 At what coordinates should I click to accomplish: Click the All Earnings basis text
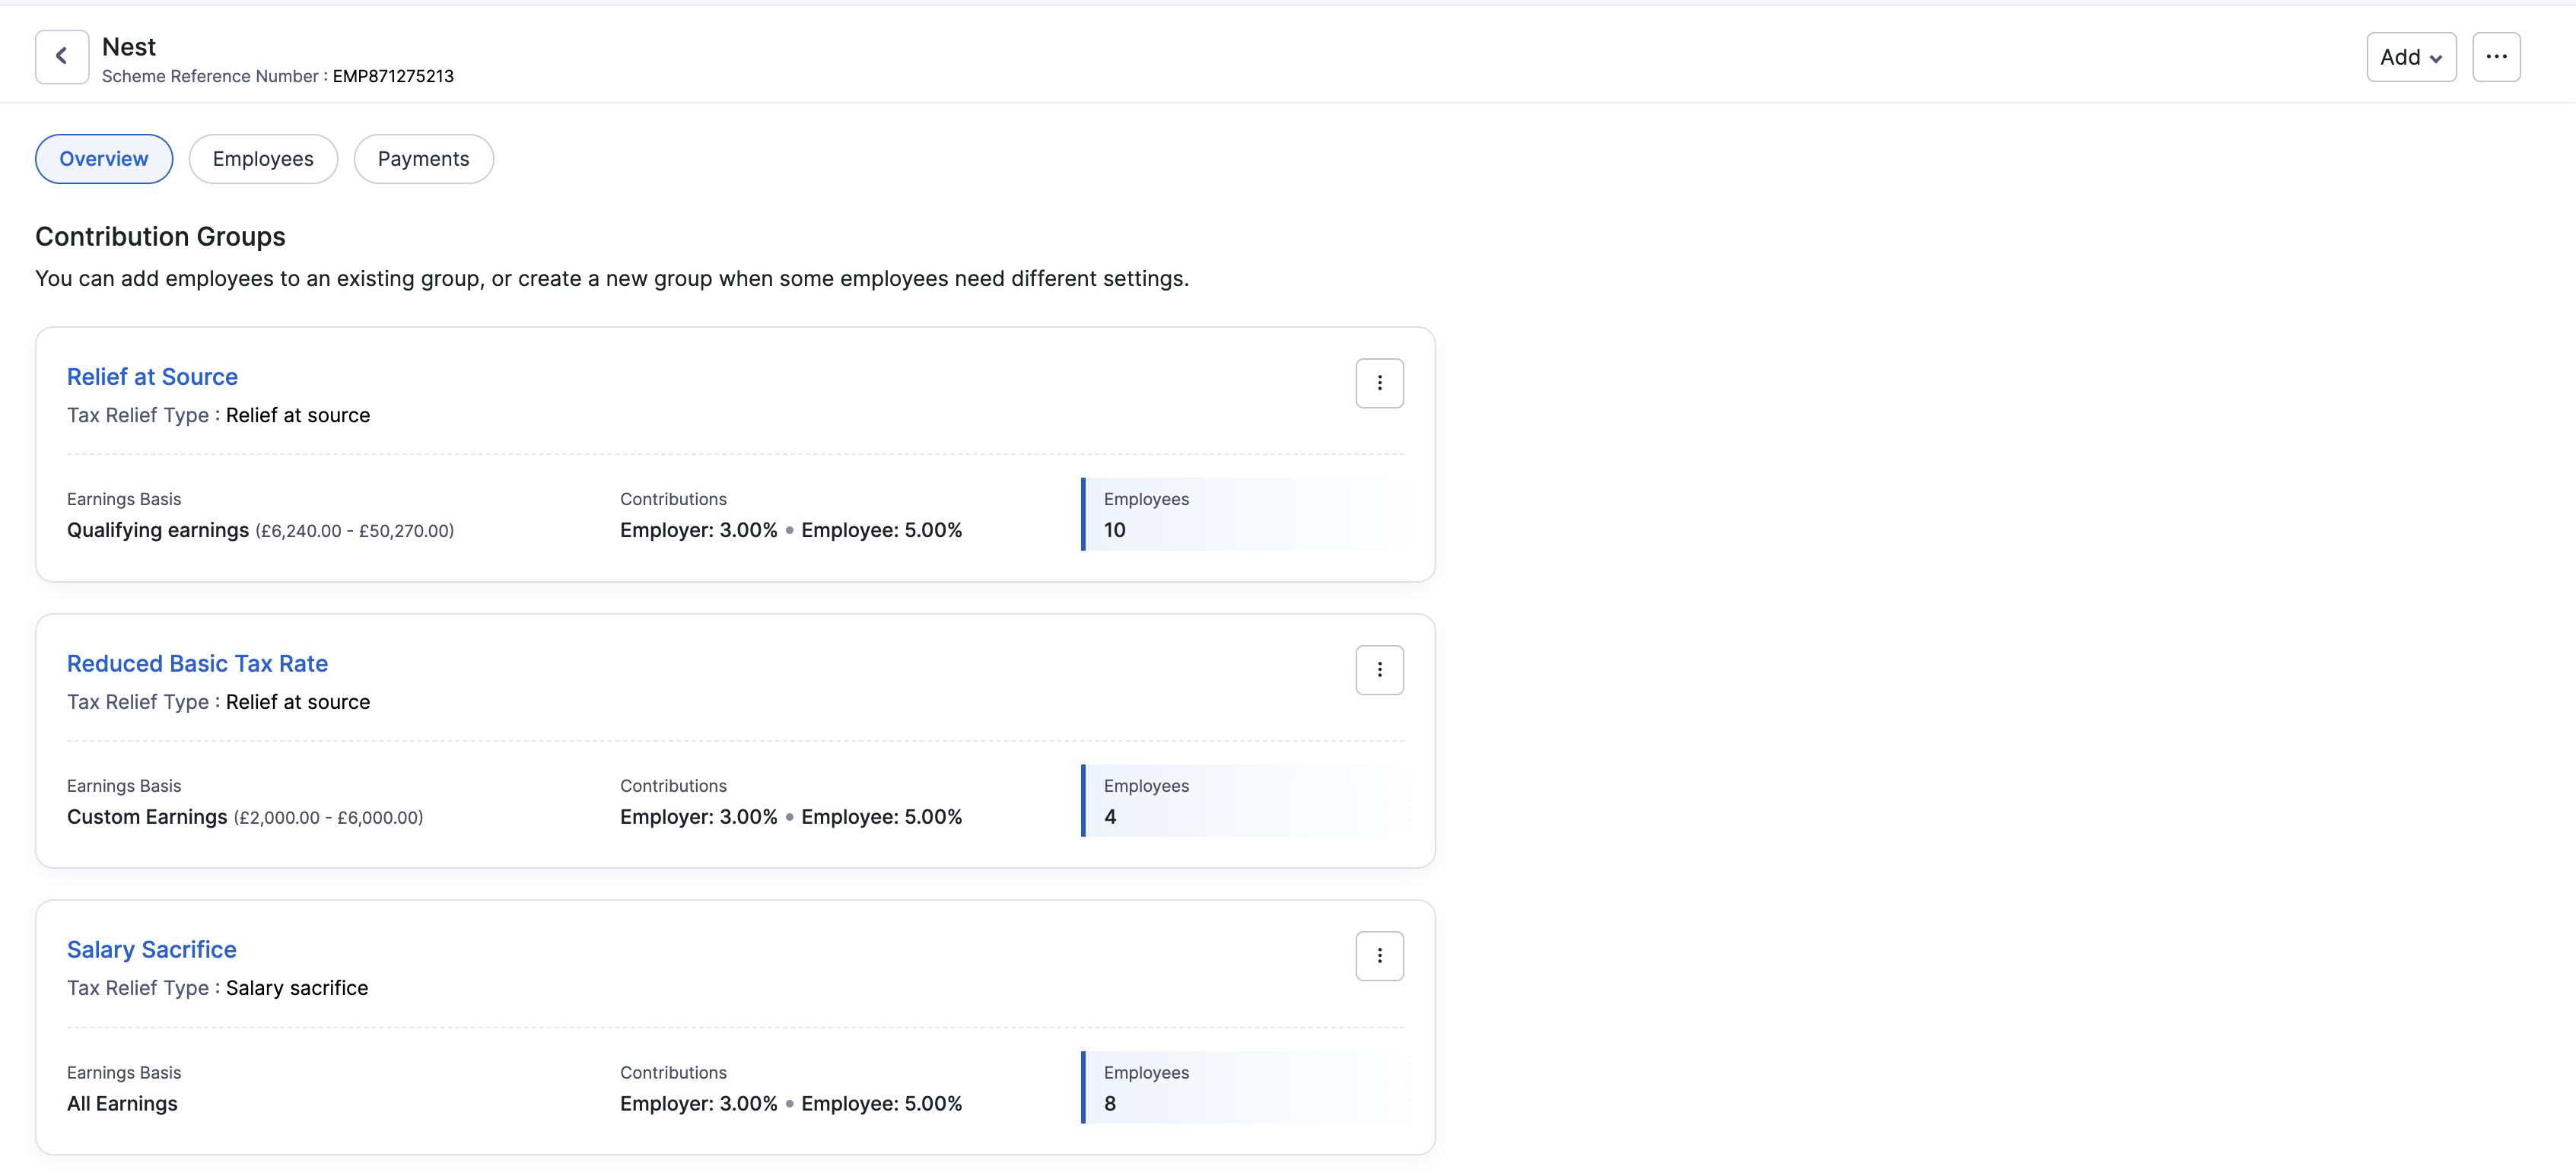(122, 1104)
